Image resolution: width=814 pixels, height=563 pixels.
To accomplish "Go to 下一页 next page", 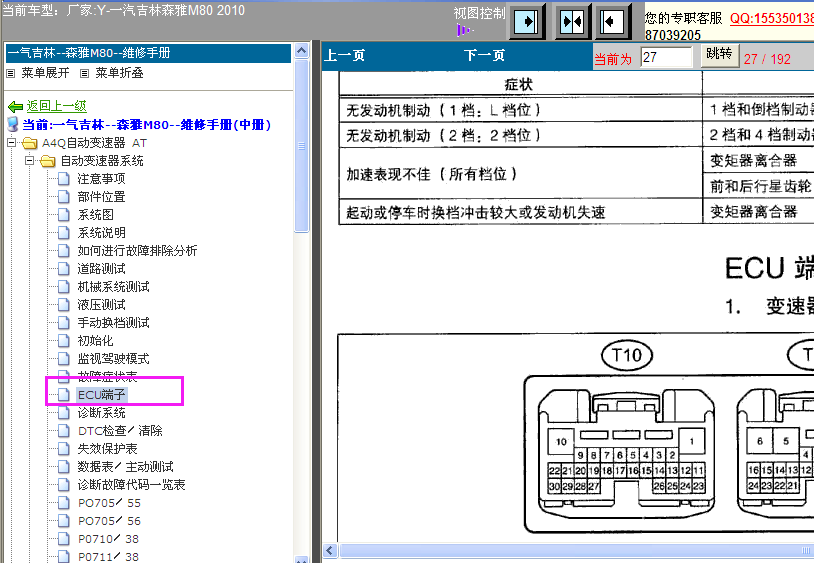I will (484, 56).
